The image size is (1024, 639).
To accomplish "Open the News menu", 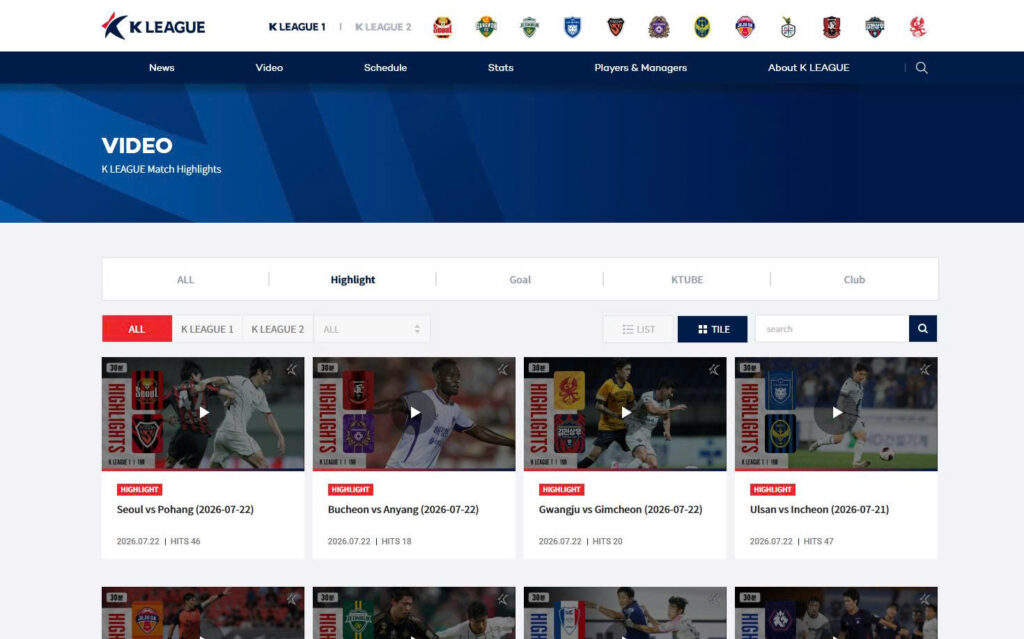I will tap(161, 67).
